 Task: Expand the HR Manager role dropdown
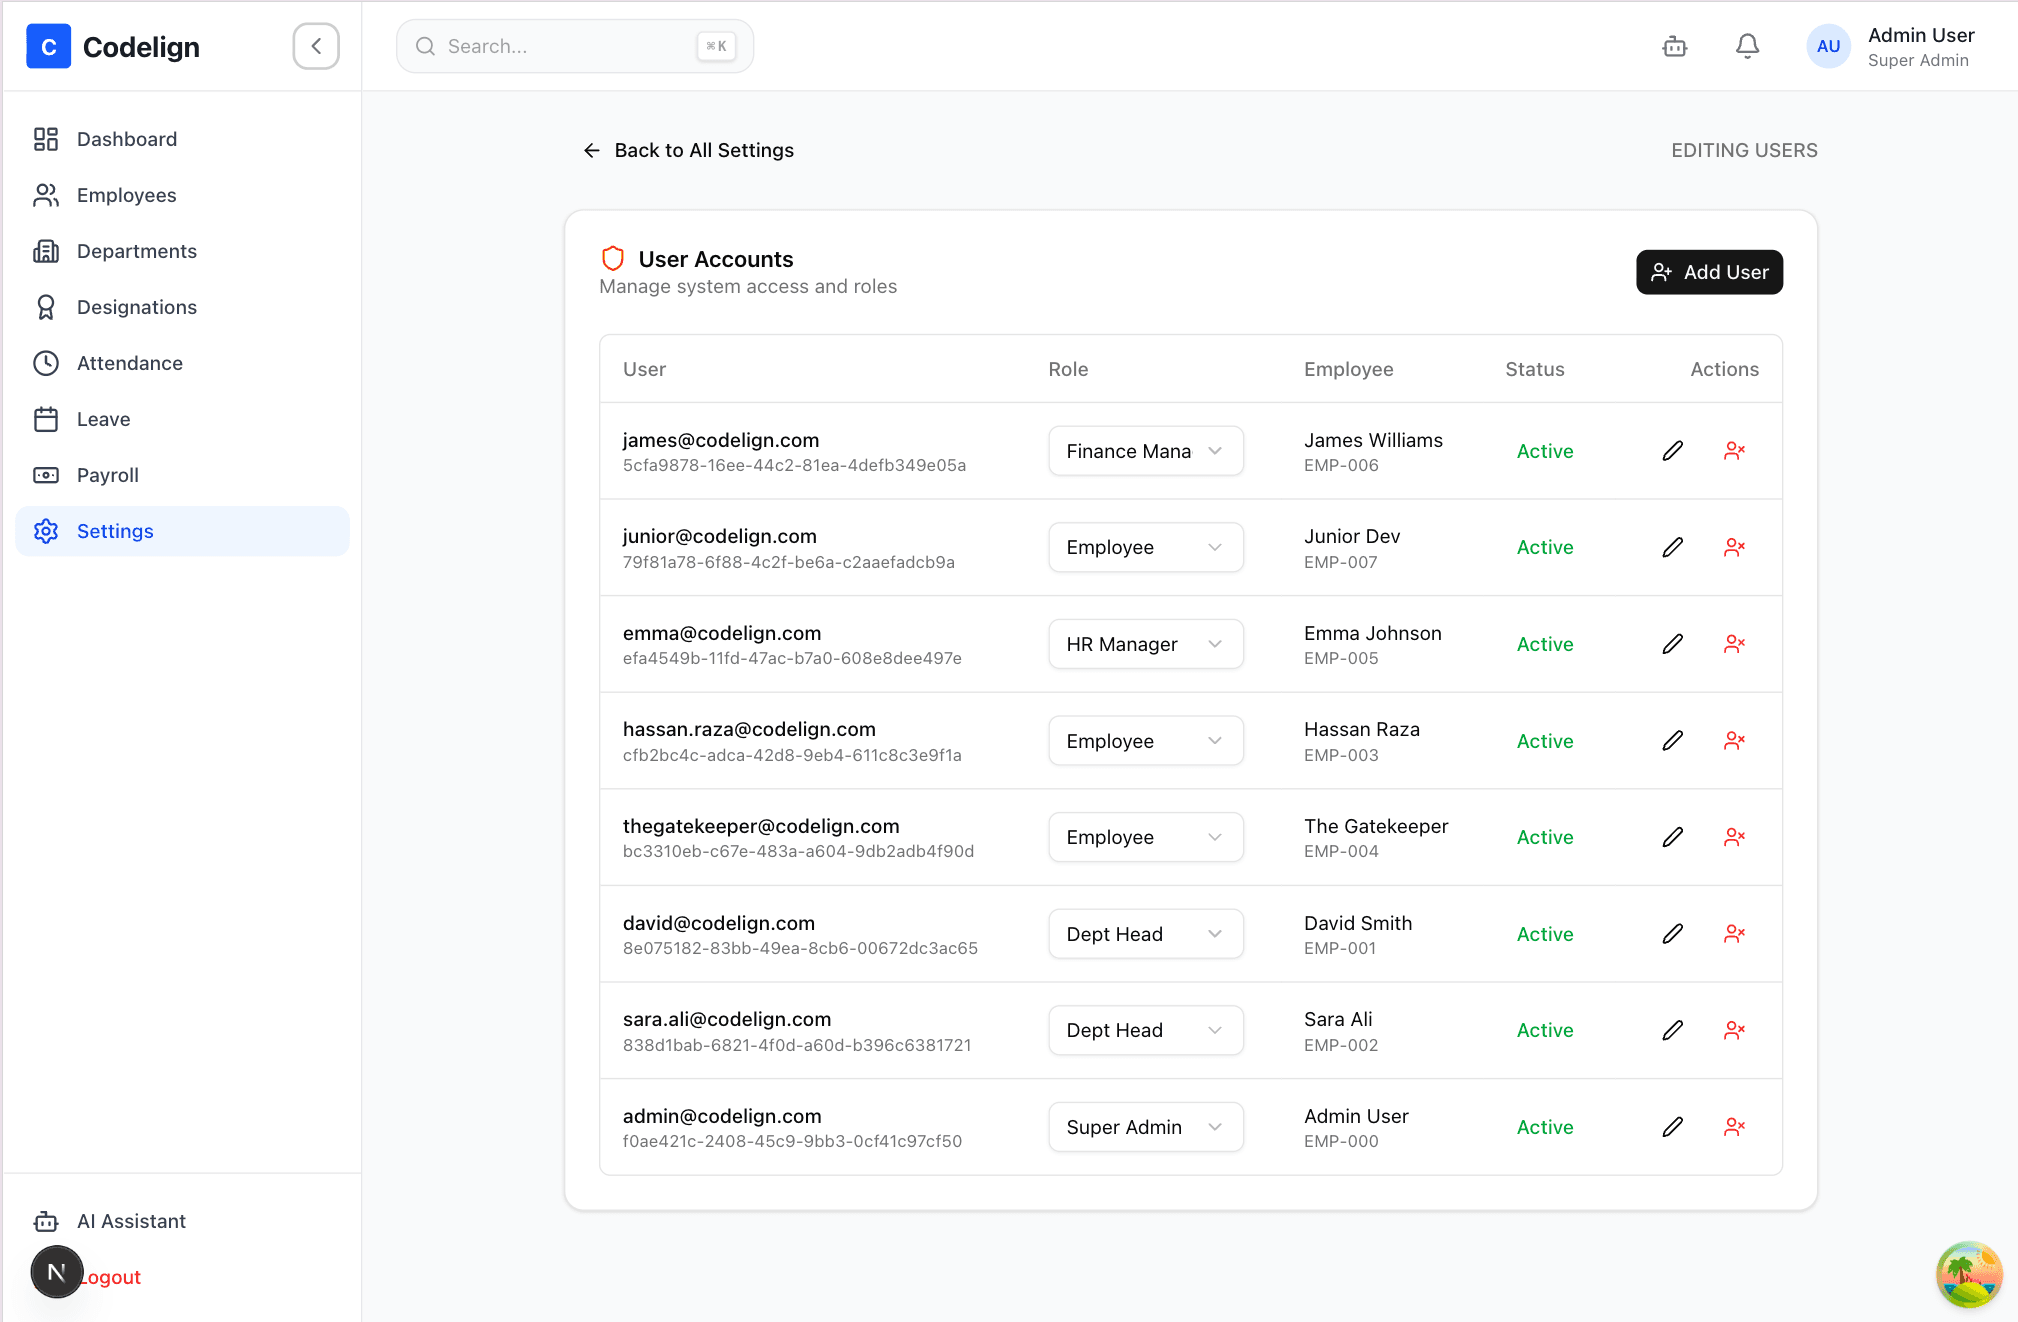click(1145, 644)
